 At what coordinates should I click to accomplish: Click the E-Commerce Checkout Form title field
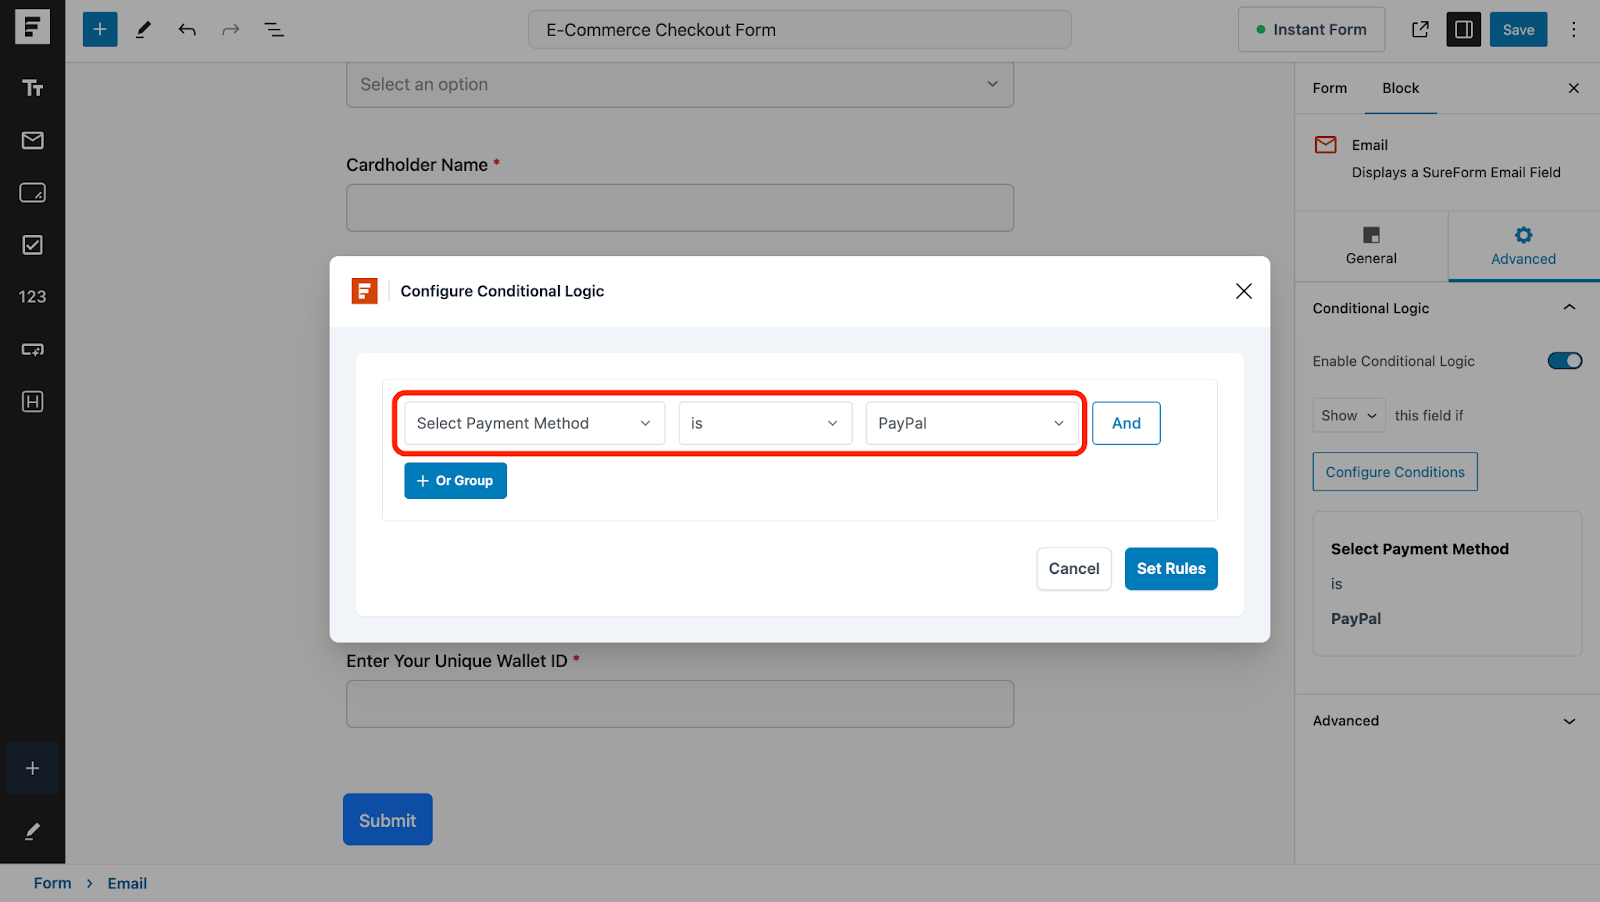(x=799, y=30)
